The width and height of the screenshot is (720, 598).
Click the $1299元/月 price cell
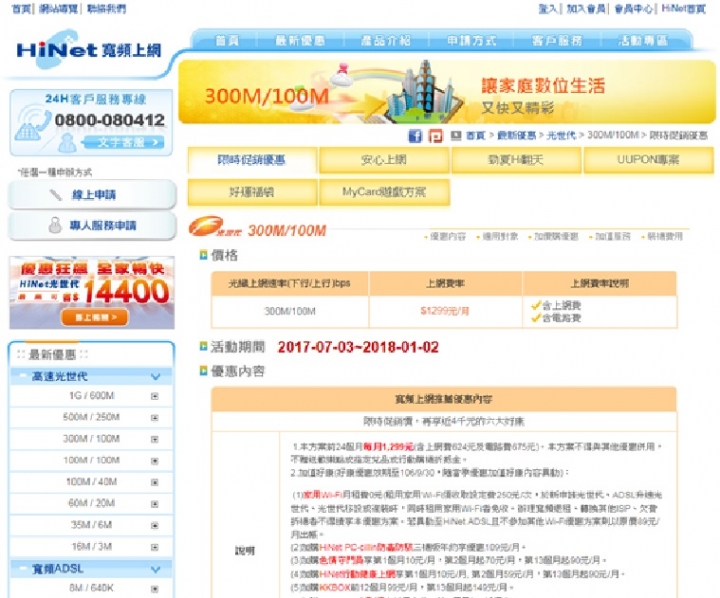(x=445, y=311)
